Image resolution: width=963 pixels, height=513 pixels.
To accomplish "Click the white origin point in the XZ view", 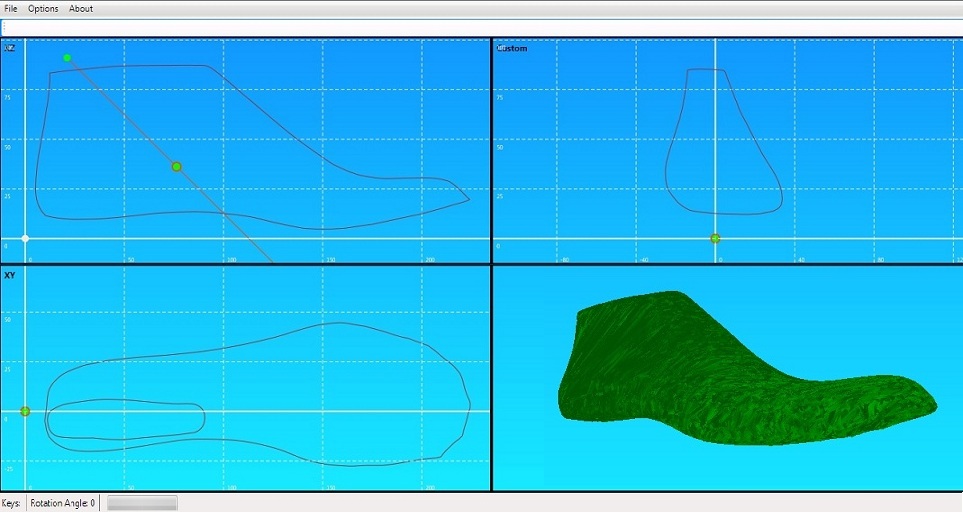I will [25, 238].
